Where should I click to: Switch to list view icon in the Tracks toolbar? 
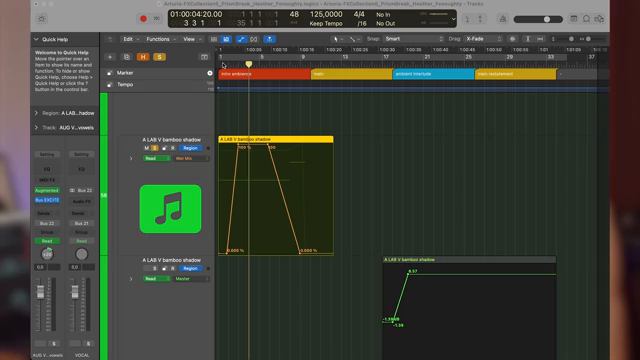coord(213,39)
